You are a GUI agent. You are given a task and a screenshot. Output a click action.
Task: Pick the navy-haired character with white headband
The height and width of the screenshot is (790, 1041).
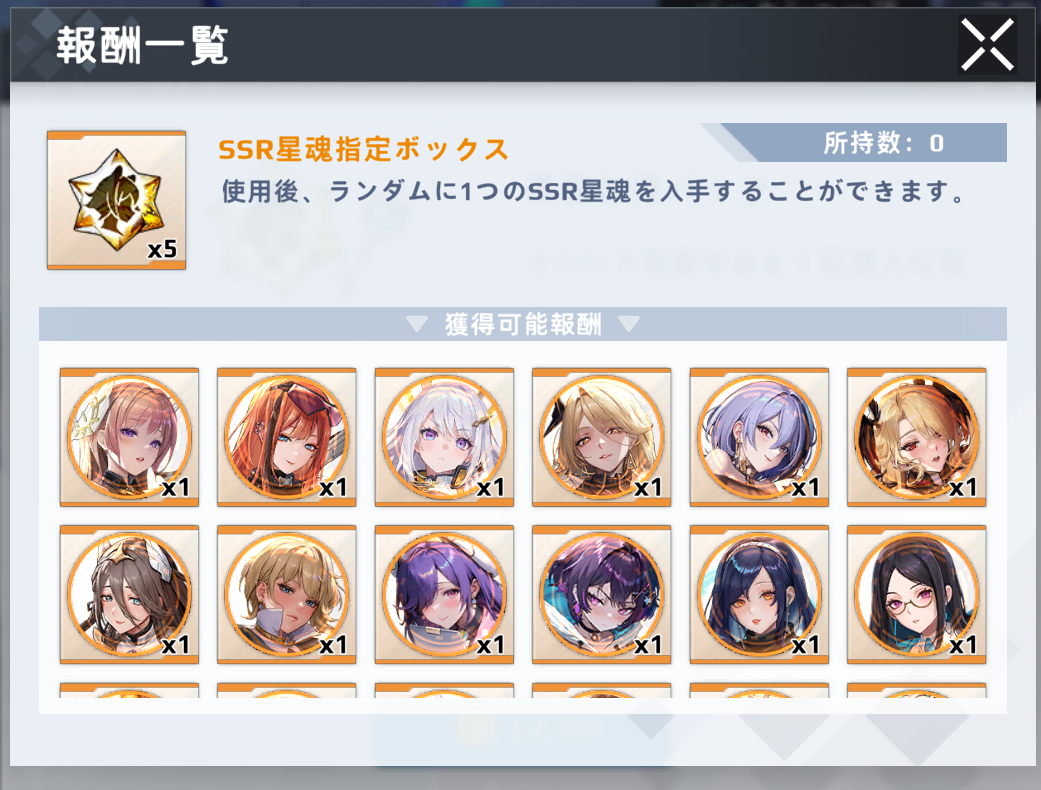[760, 594]
